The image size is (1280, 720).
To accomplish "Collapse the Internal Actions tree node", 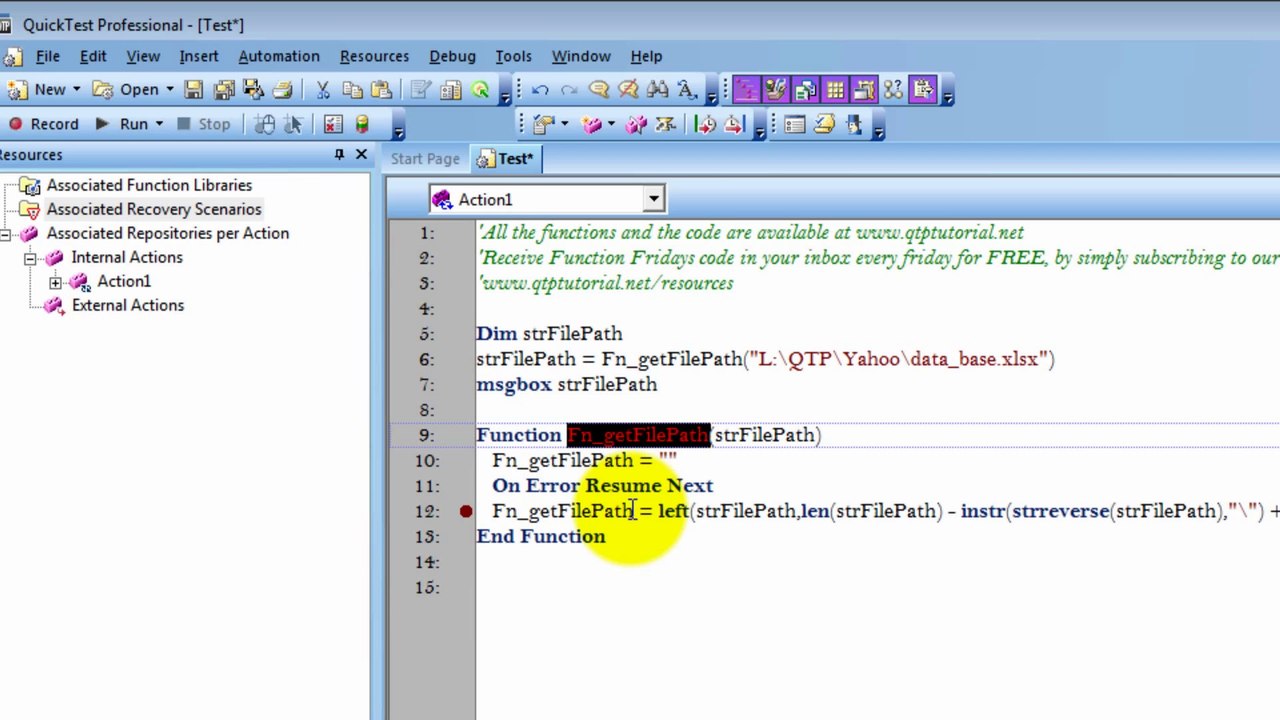I will 30,257.
